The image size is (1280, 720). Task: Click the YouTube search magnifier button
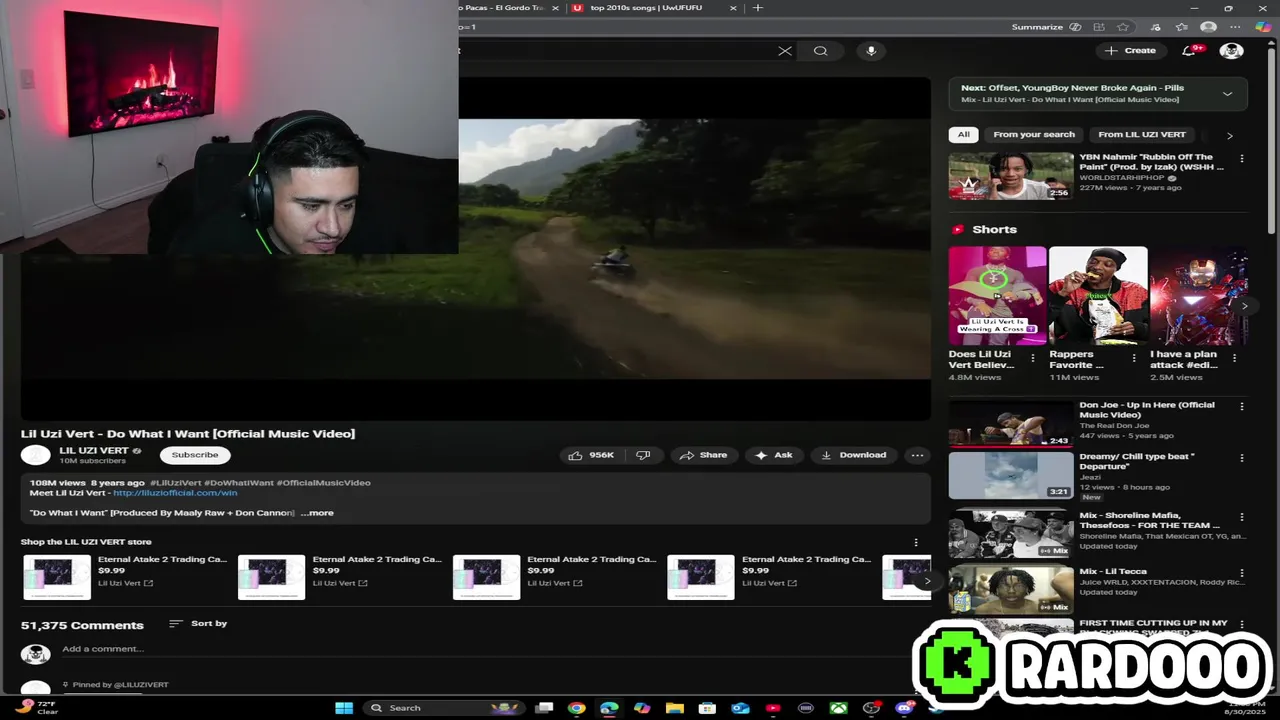pyautogui.click(x=820, y=51)
